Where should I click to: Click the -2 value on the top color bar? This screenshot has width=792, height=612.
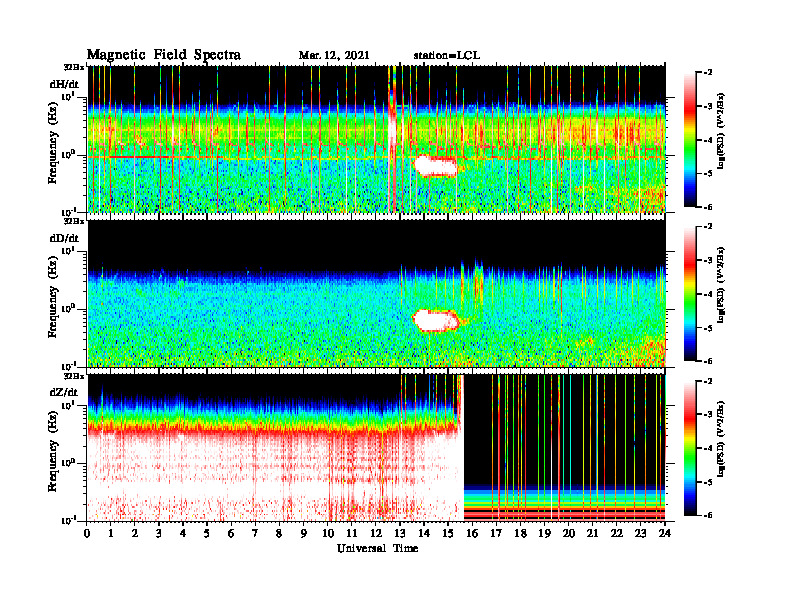[x=709, y=73]
